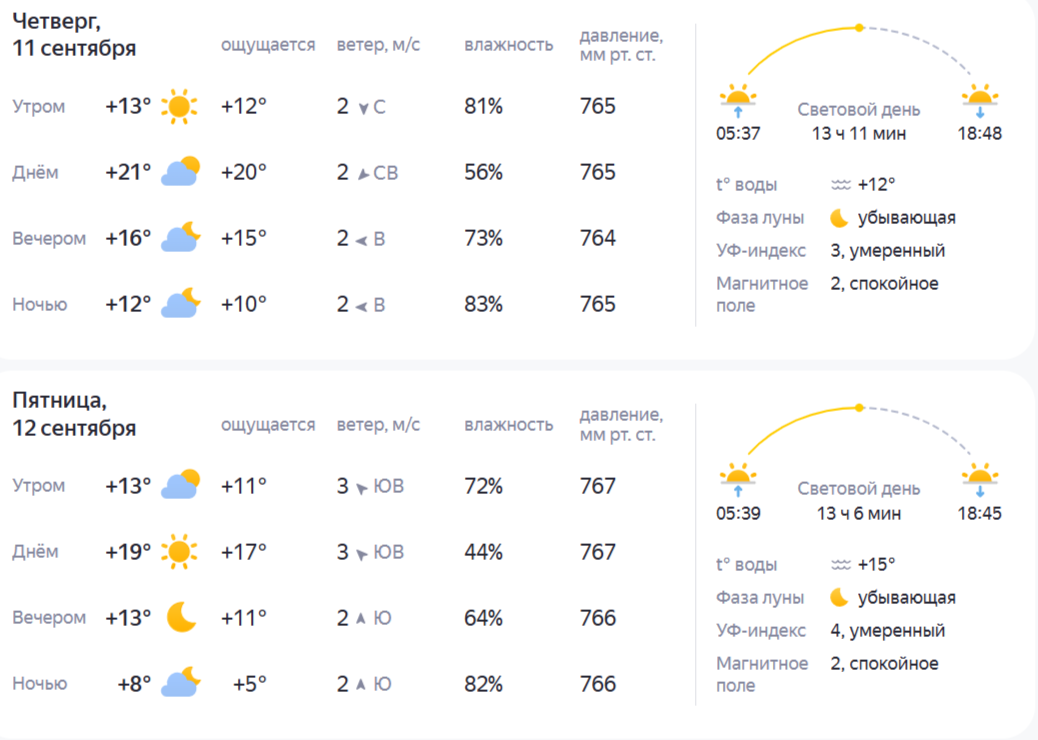Click the cloudy moon icon for Friday night

181,682
